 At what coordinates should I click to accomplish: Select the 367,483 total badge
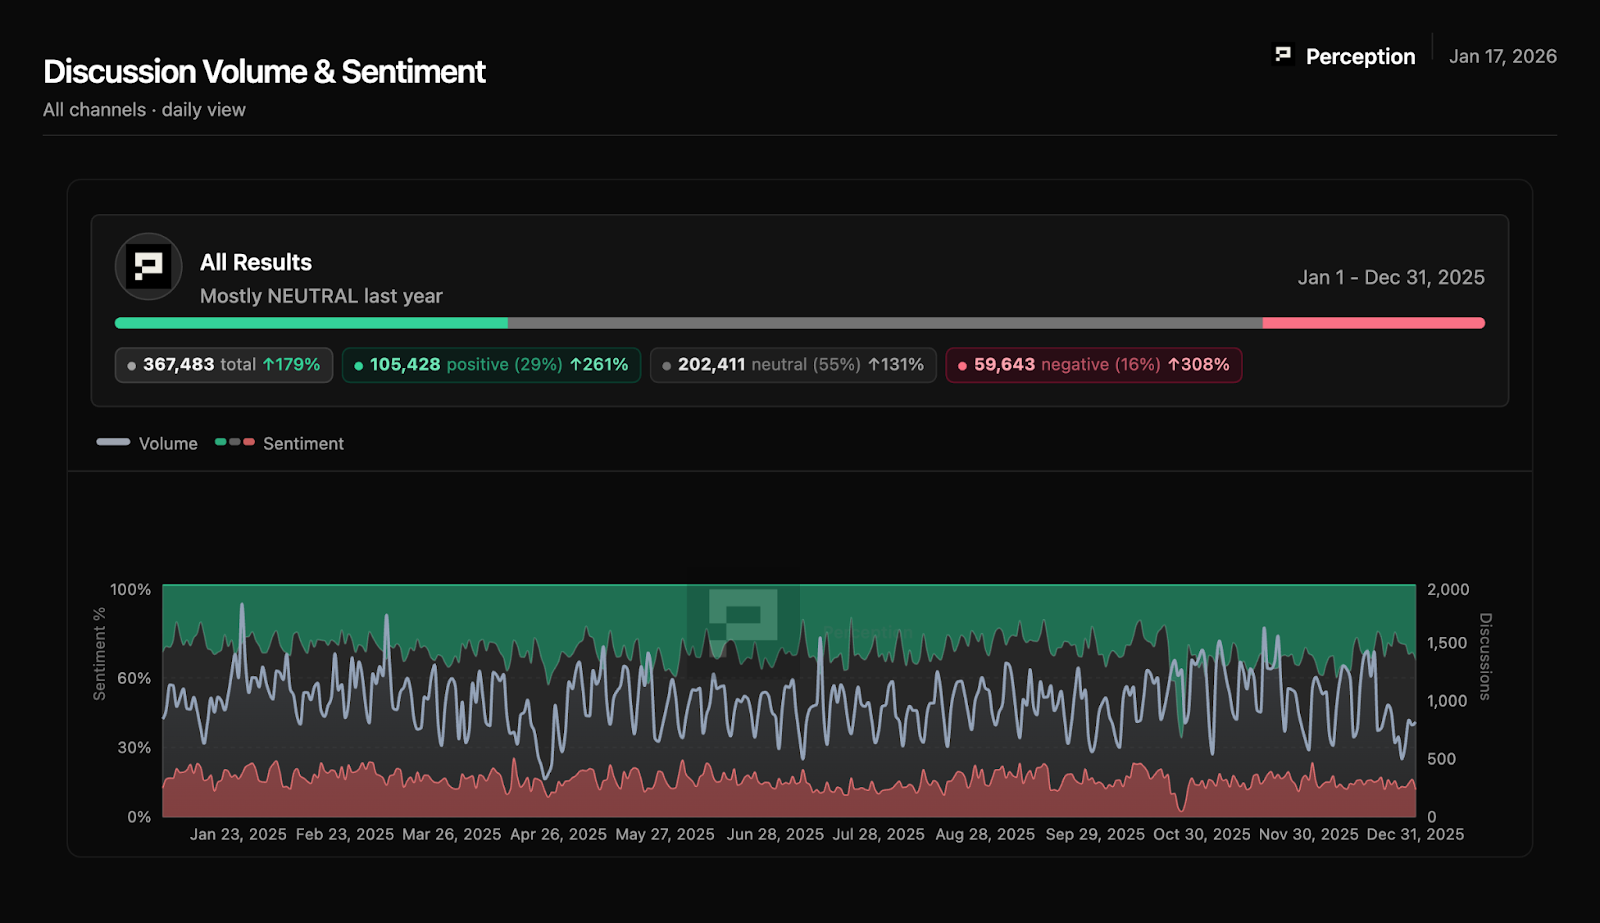click(223, 365)
